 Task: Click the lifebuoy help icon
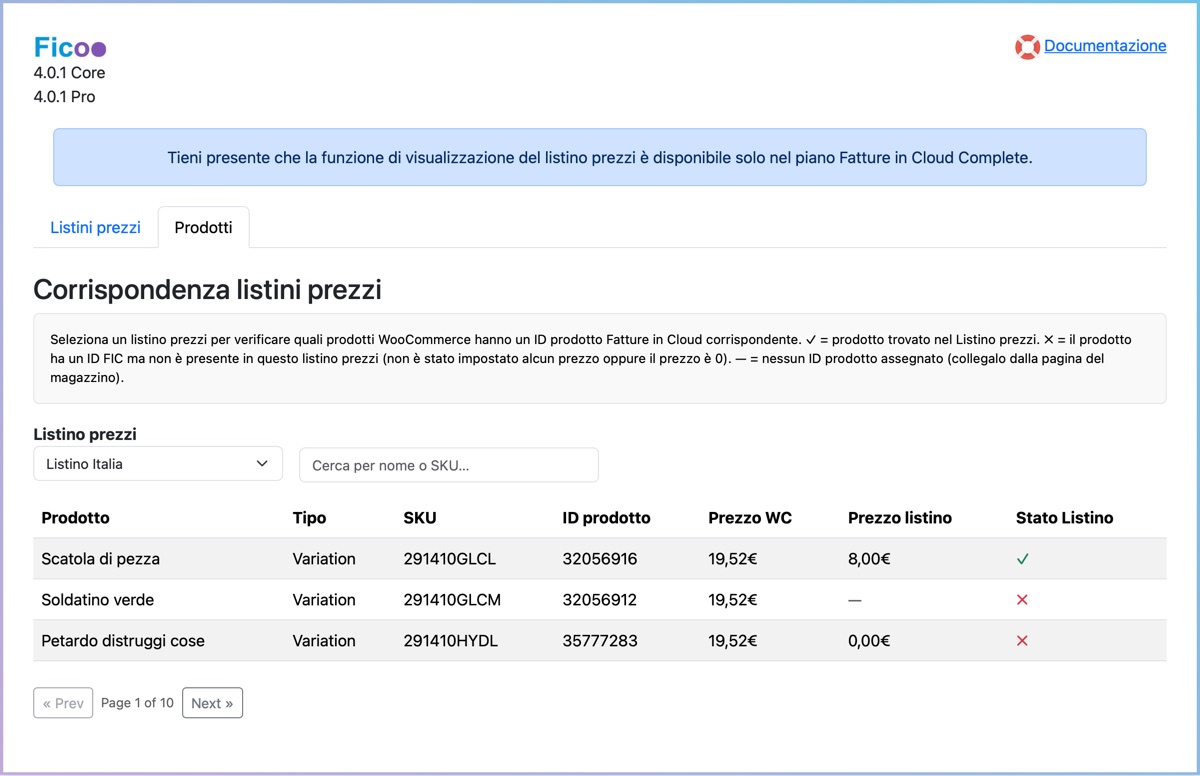1027,47
